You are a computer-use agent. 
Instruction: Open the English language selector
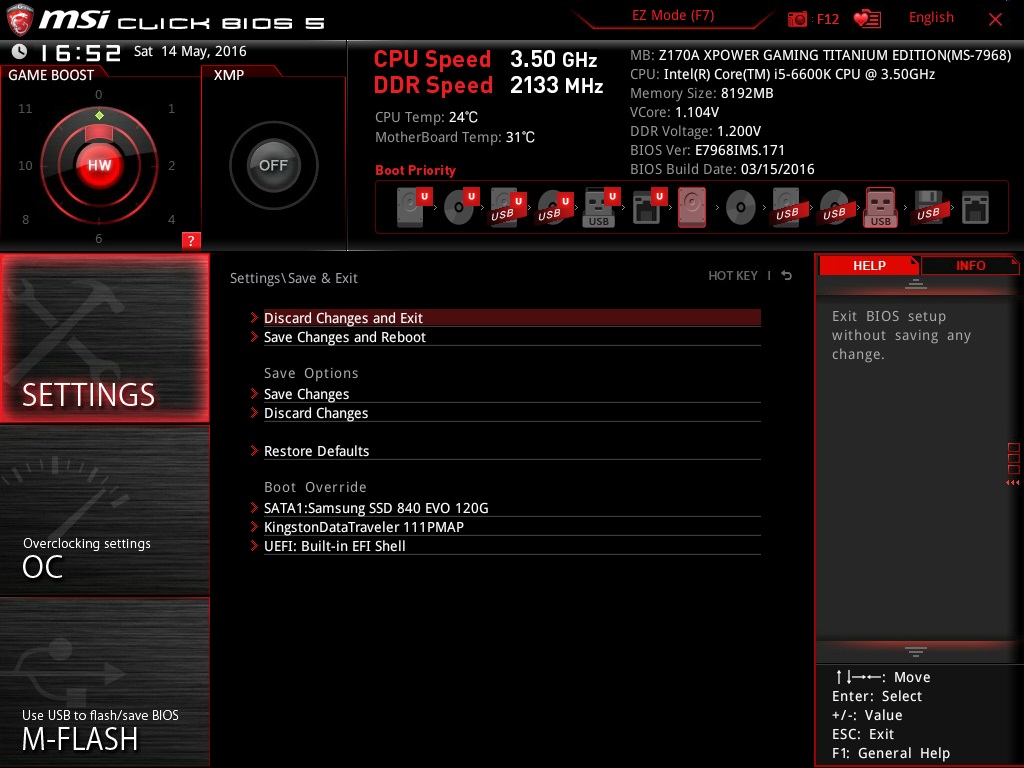pyautogui.click(x=931, y=18)
